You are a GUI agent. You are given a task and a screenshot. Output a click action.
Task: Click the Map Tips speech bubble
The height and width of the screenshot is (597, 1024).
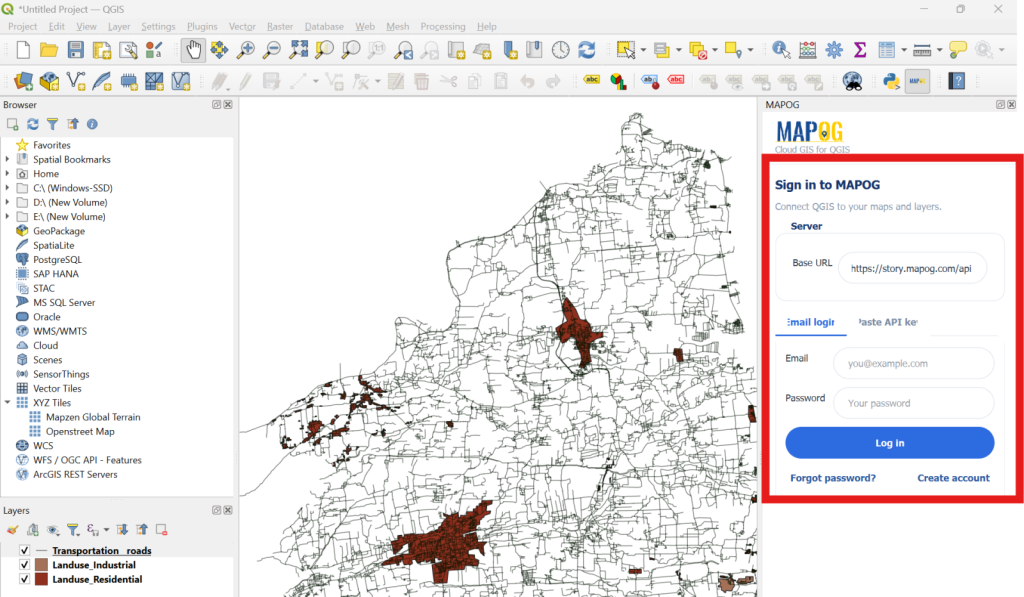pyautogui.click(x=958, y=50)
